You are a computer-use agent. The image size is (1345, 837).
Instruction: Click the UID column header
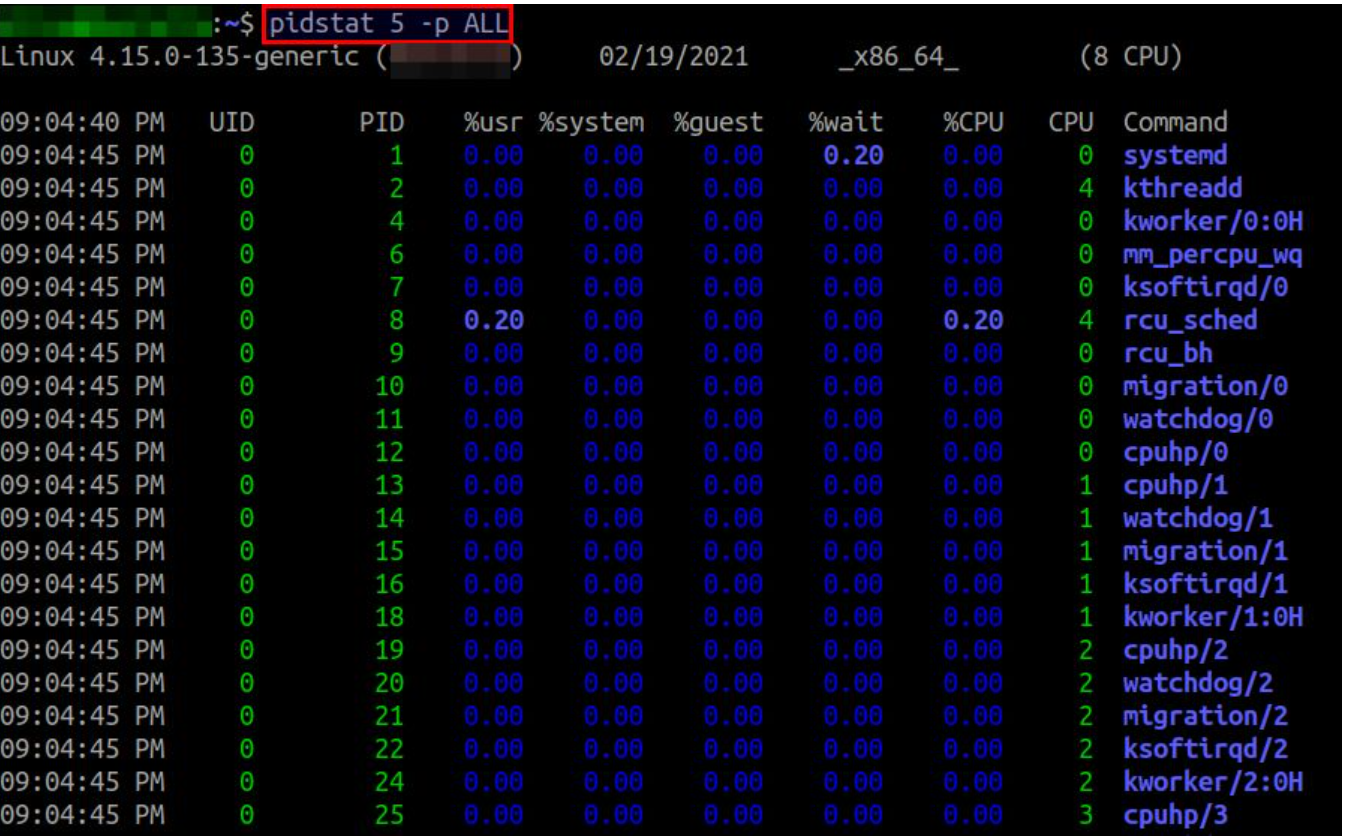[231, 123]
